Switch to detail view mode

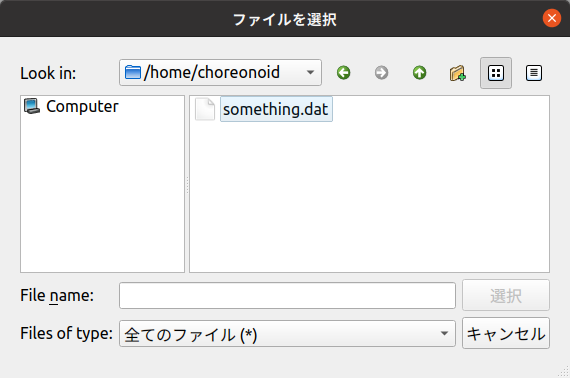534,73
